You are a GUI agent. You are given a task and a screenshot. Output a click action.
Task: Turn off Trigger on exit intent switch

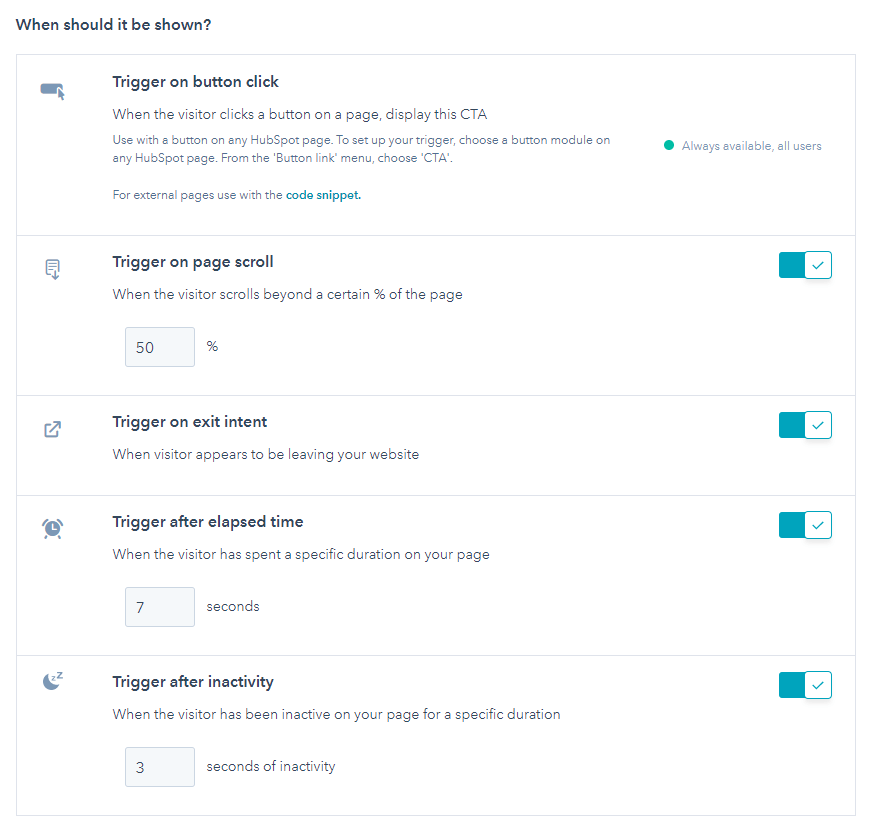pyautogui.click(x=805, y=425)
